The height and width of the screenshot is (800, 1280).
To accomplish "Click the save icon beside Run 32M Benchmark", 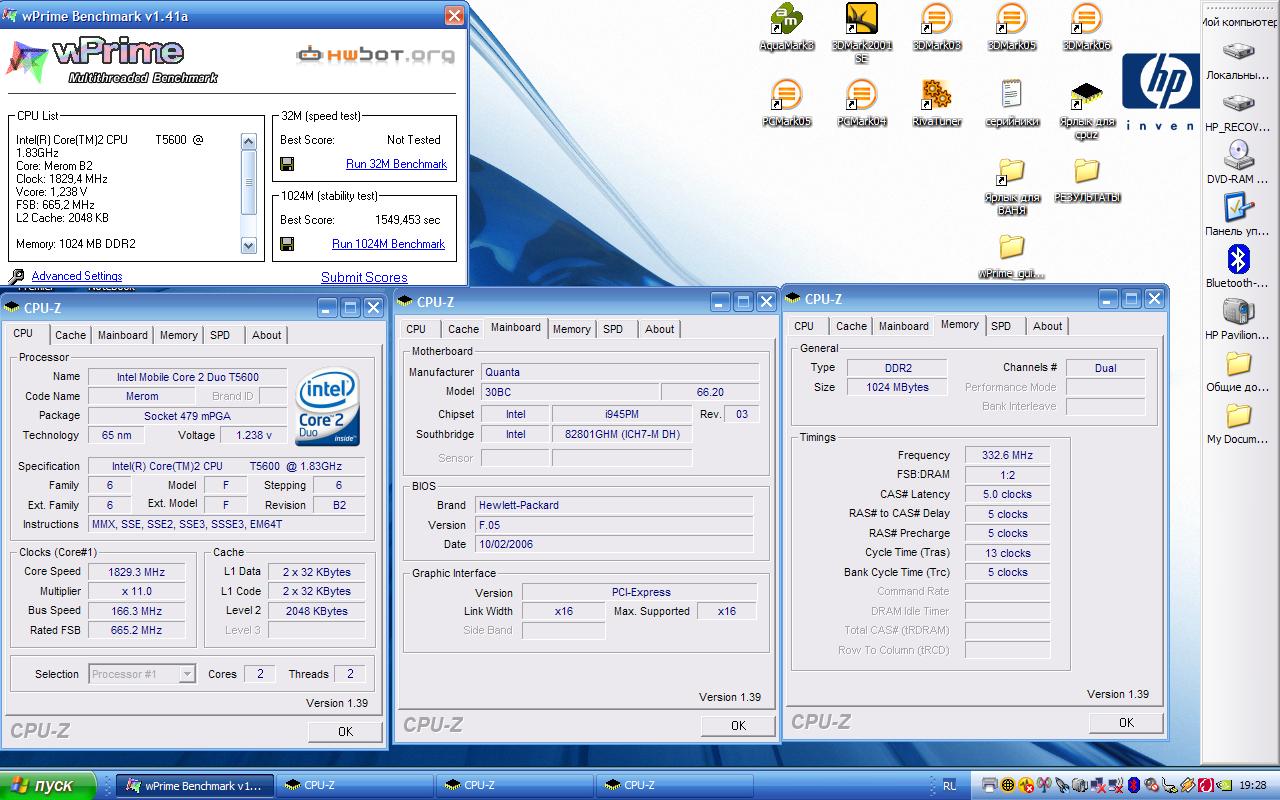I will pyautogui.click(x=287, y=164).
